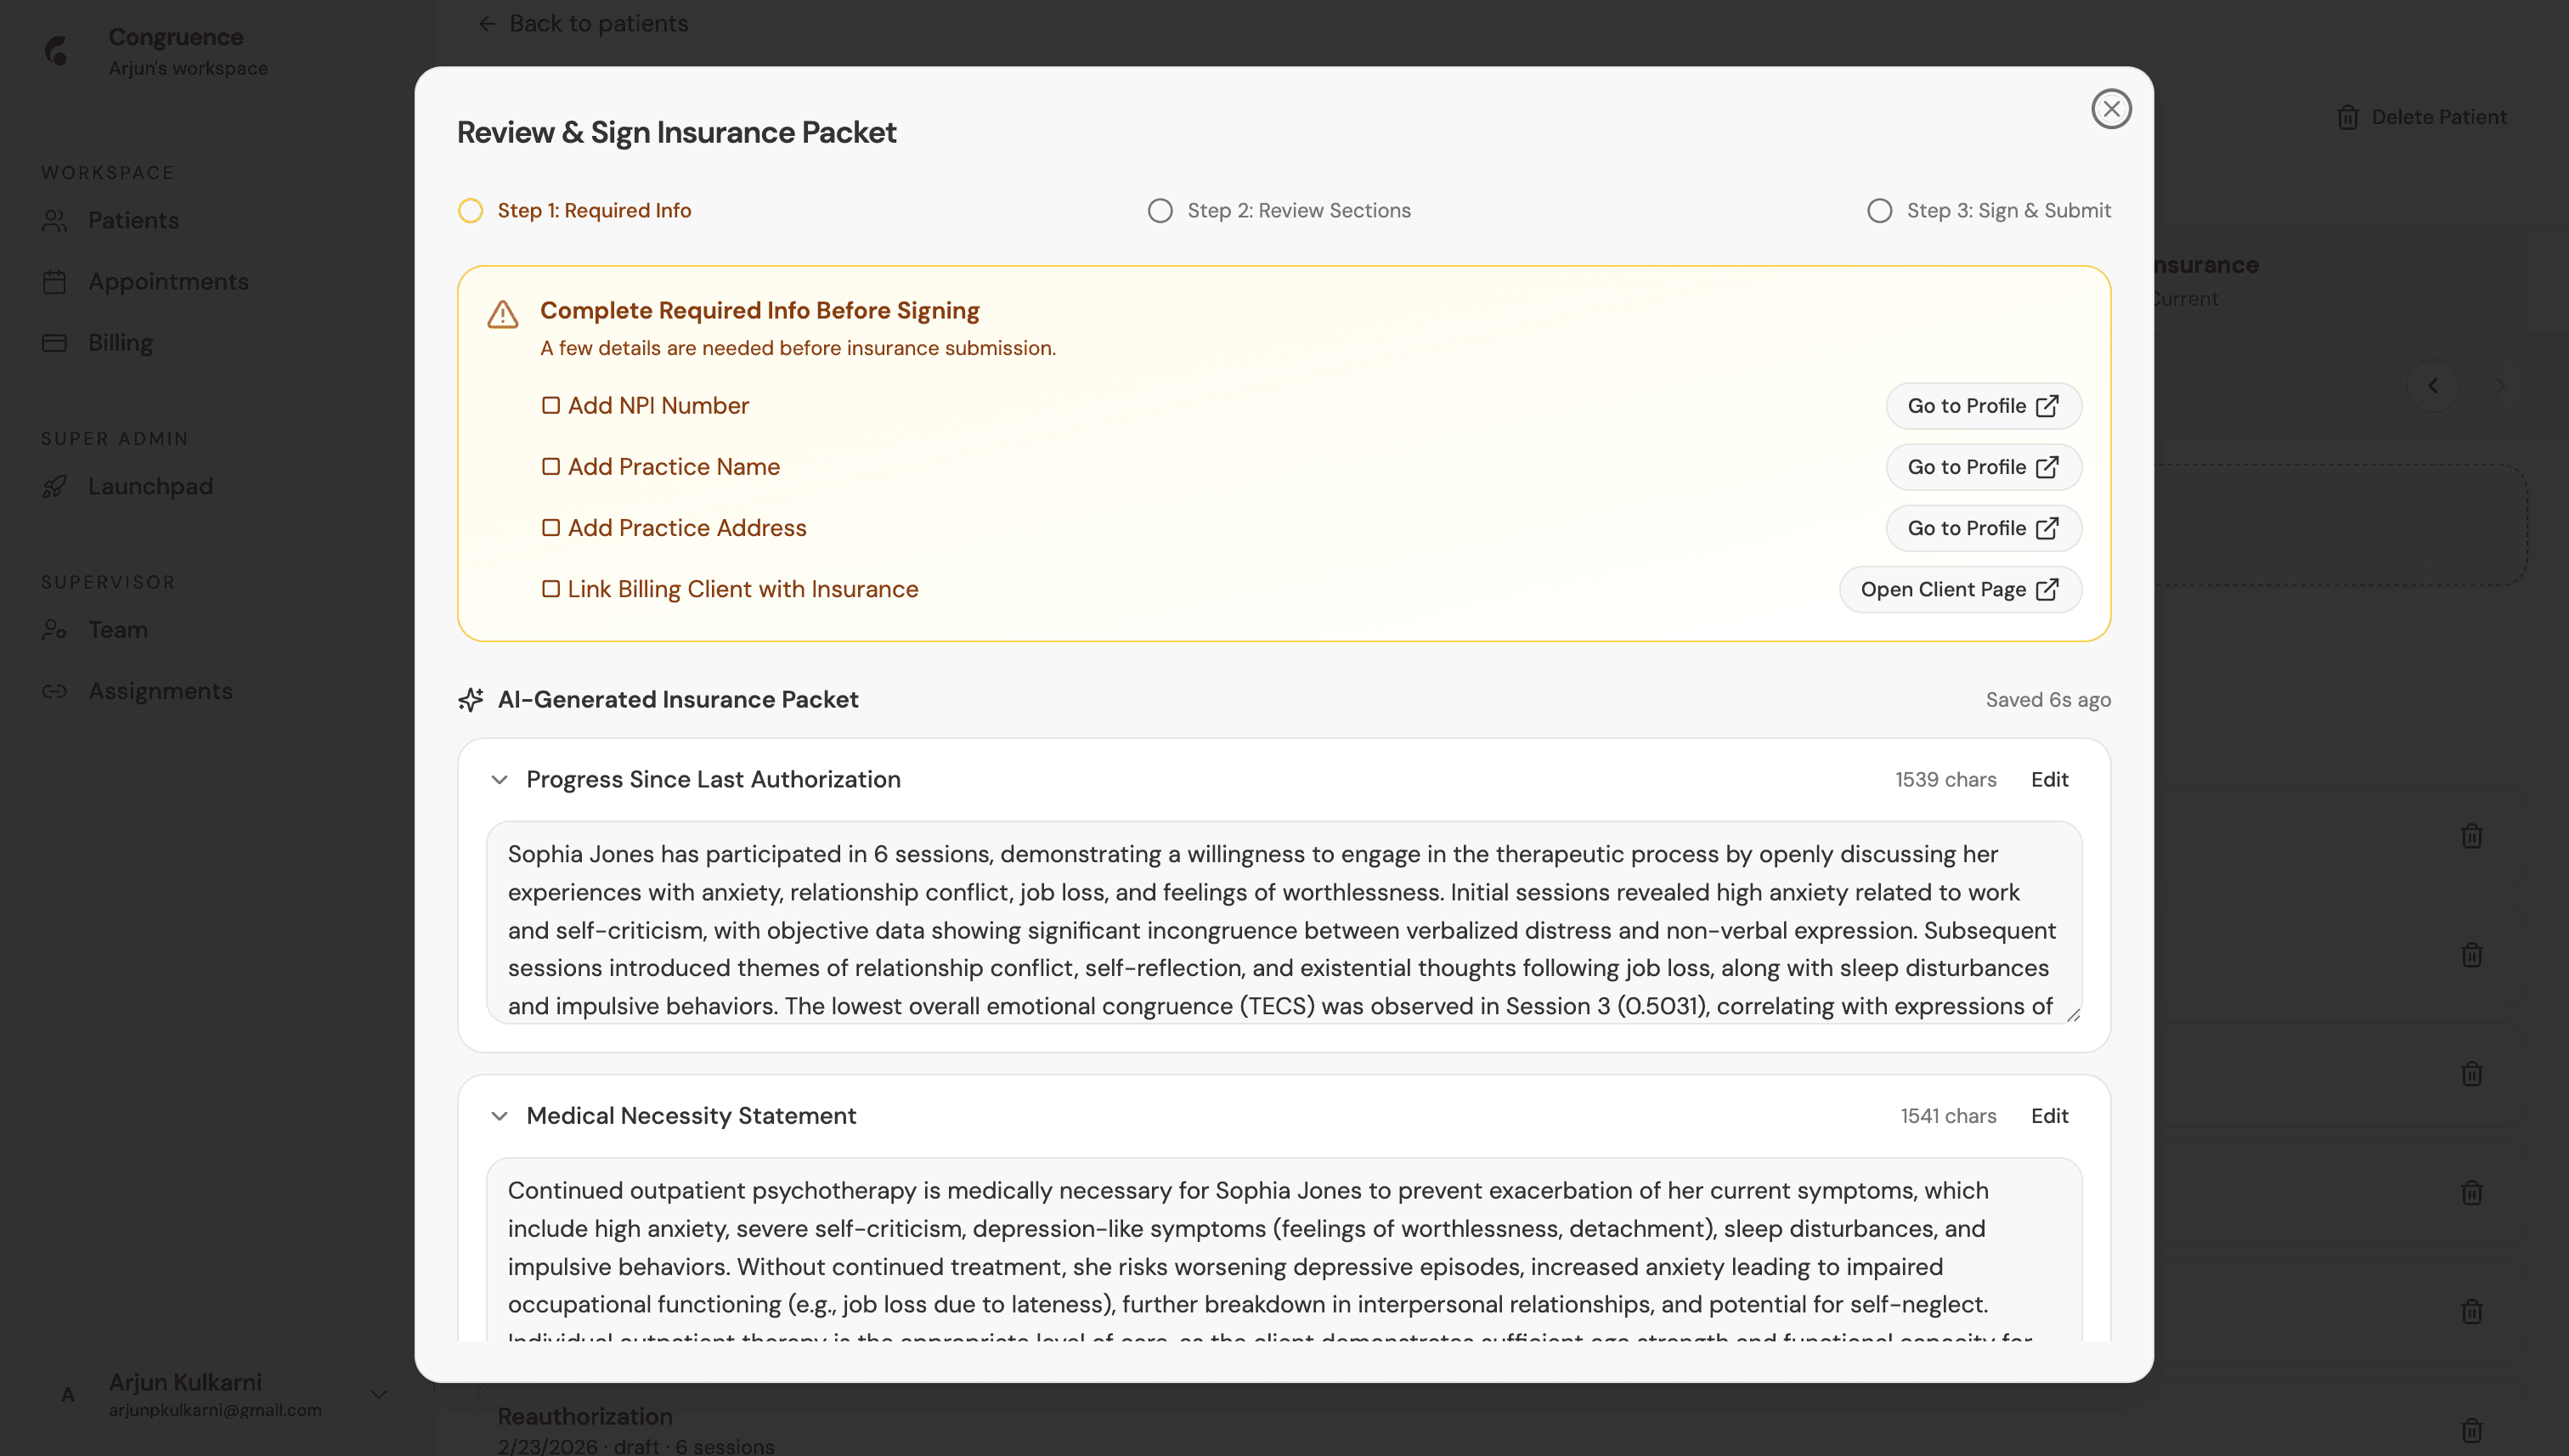Click the Billing card icon
Viewport: 2569px width, 1456px height.
tap(55, 343)
